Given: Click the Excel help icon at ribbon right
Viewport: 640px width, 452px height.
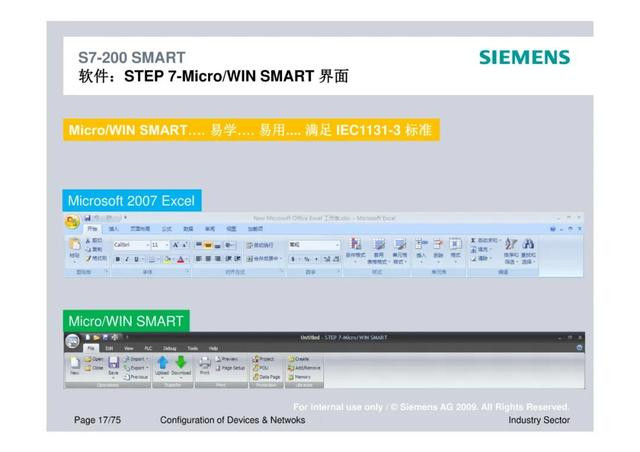Looking at the screenshot, I should pyautogui.click(x=553, y=229).
